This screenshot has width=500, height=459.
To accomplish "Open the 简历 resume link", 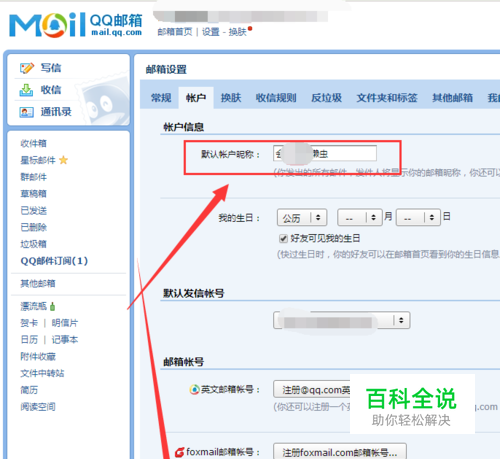I will tap(29, 390).
